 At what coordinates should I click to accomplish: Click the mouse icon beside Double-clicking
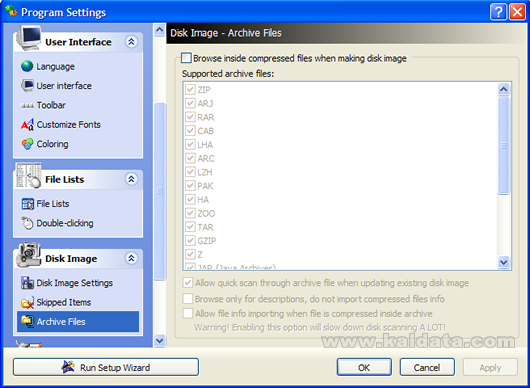pyautogui.click(x=27, y=223)
